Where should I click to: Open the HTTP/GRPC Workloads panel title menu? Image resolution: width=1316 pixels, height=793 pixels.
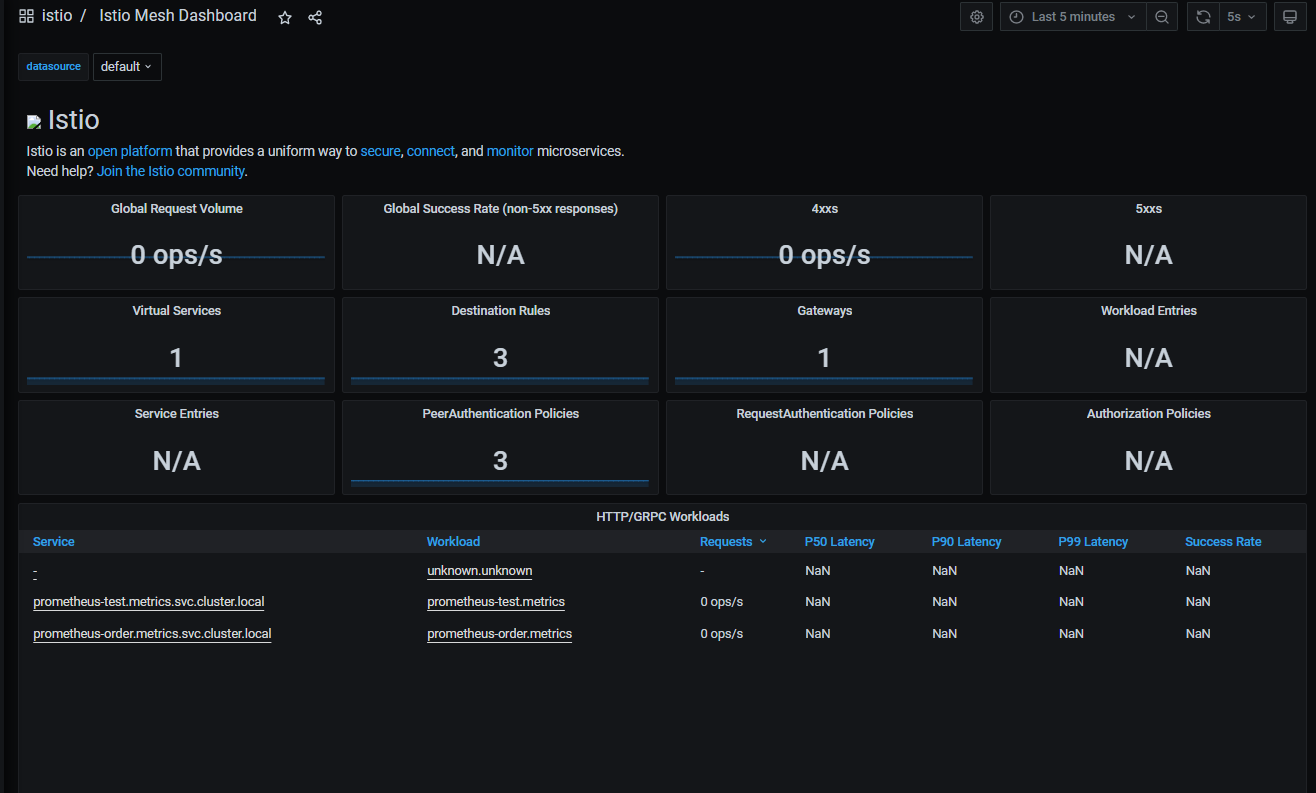click(662, 516)
